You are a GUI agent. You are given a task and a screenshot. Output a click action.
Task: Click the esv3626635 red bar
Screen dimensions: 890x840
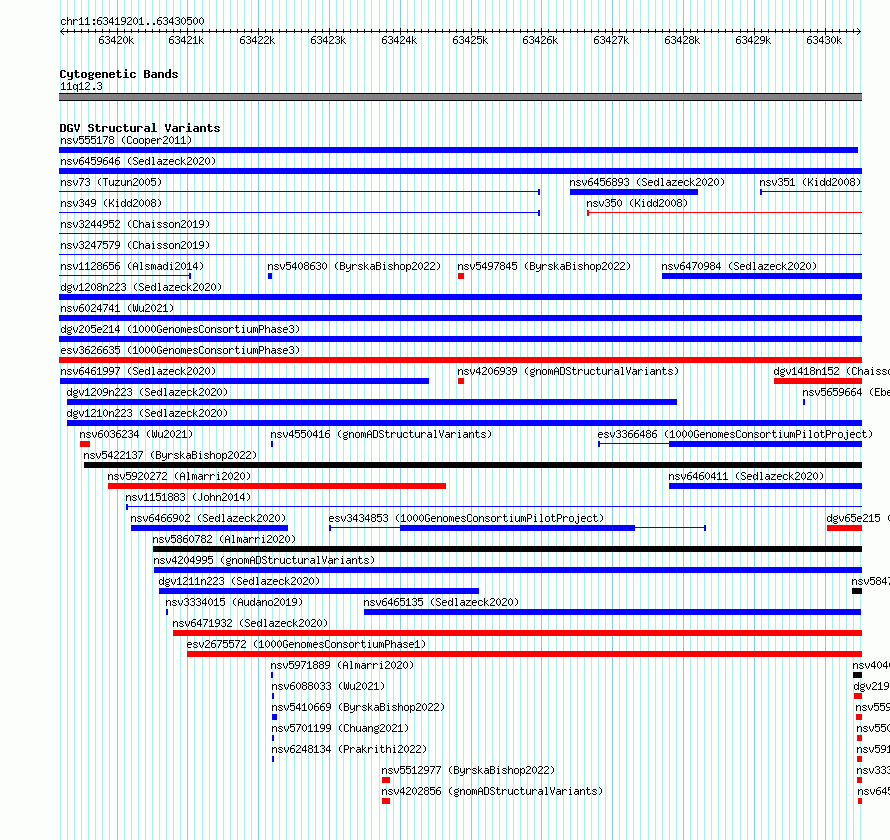[460, 360]
